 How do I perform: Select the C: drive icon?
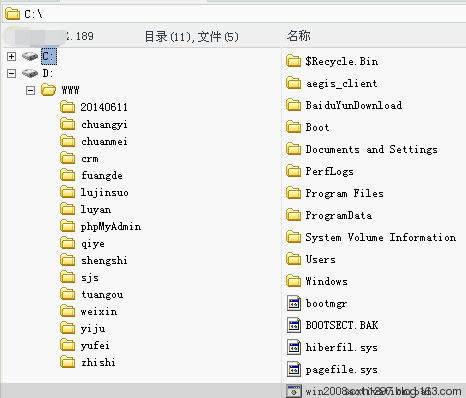[x=30, y=56]
